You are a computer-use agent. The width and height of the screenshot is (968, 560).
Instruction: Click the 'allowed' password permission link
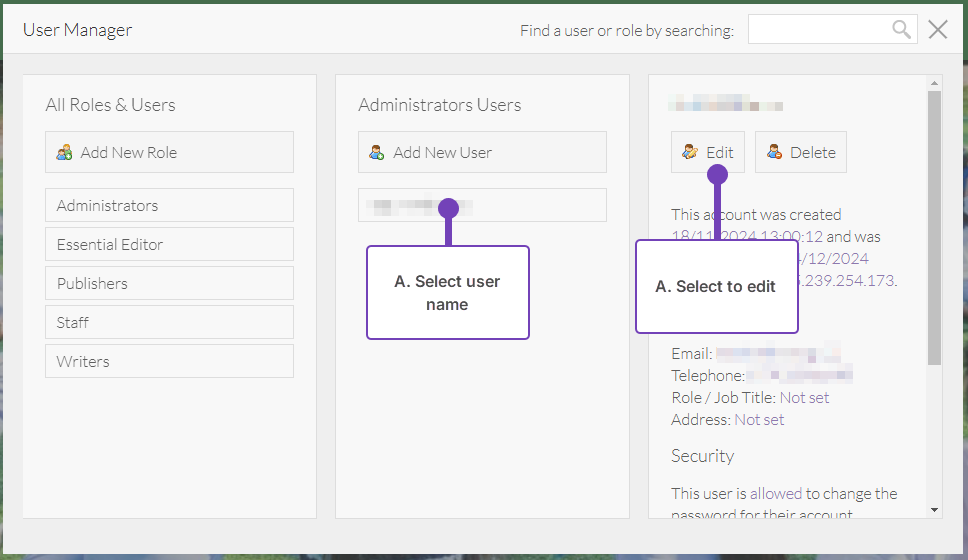(775, 493)
